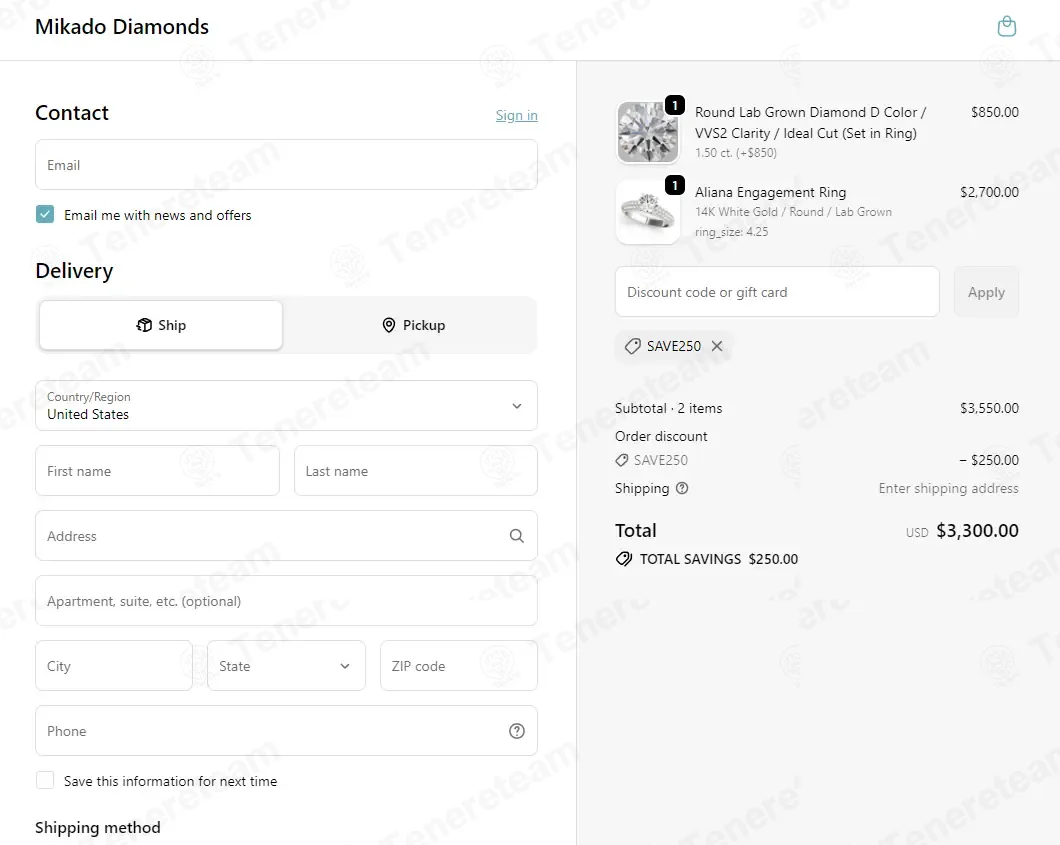The image size is (1060, 845).
Task: Click the Apply discount button
Action: pyautogui.click(x=986, y=292)
